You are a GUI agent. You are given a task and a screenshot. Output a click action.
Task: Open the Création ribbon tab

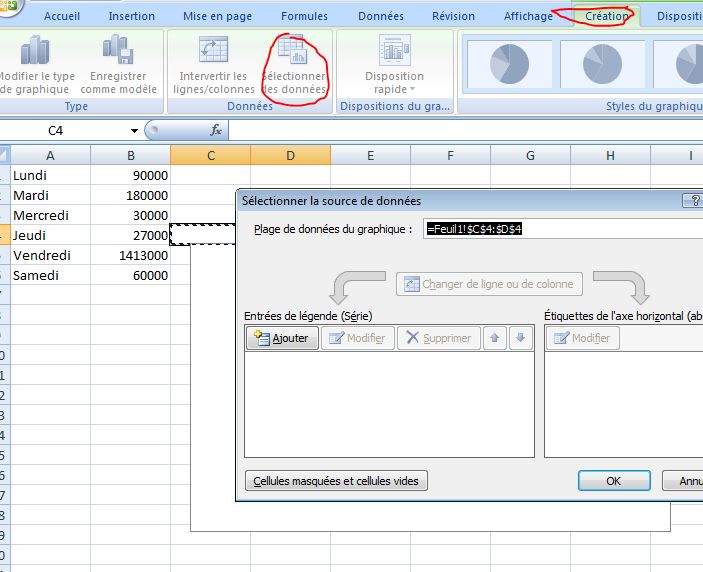607,16
